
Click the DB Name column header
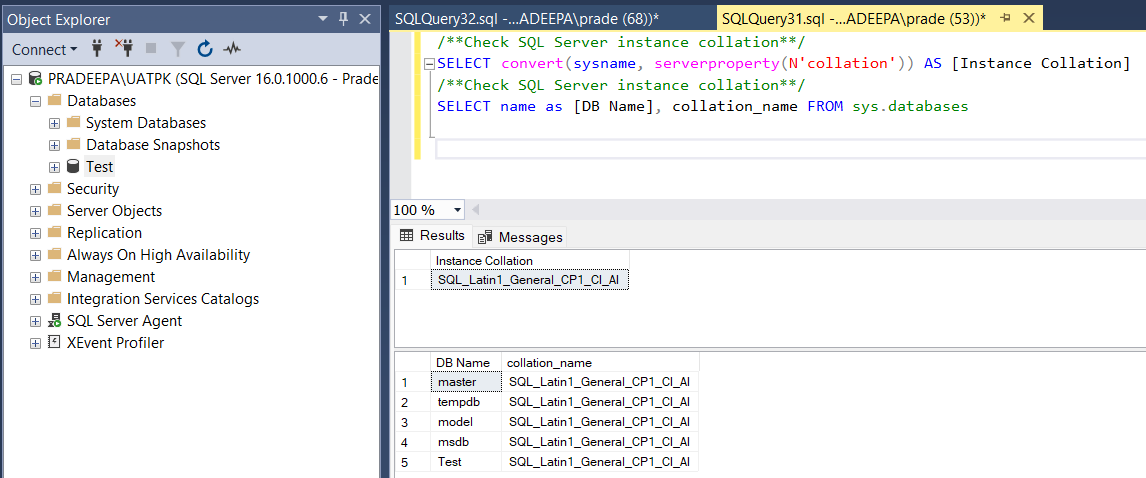point(466,363)
